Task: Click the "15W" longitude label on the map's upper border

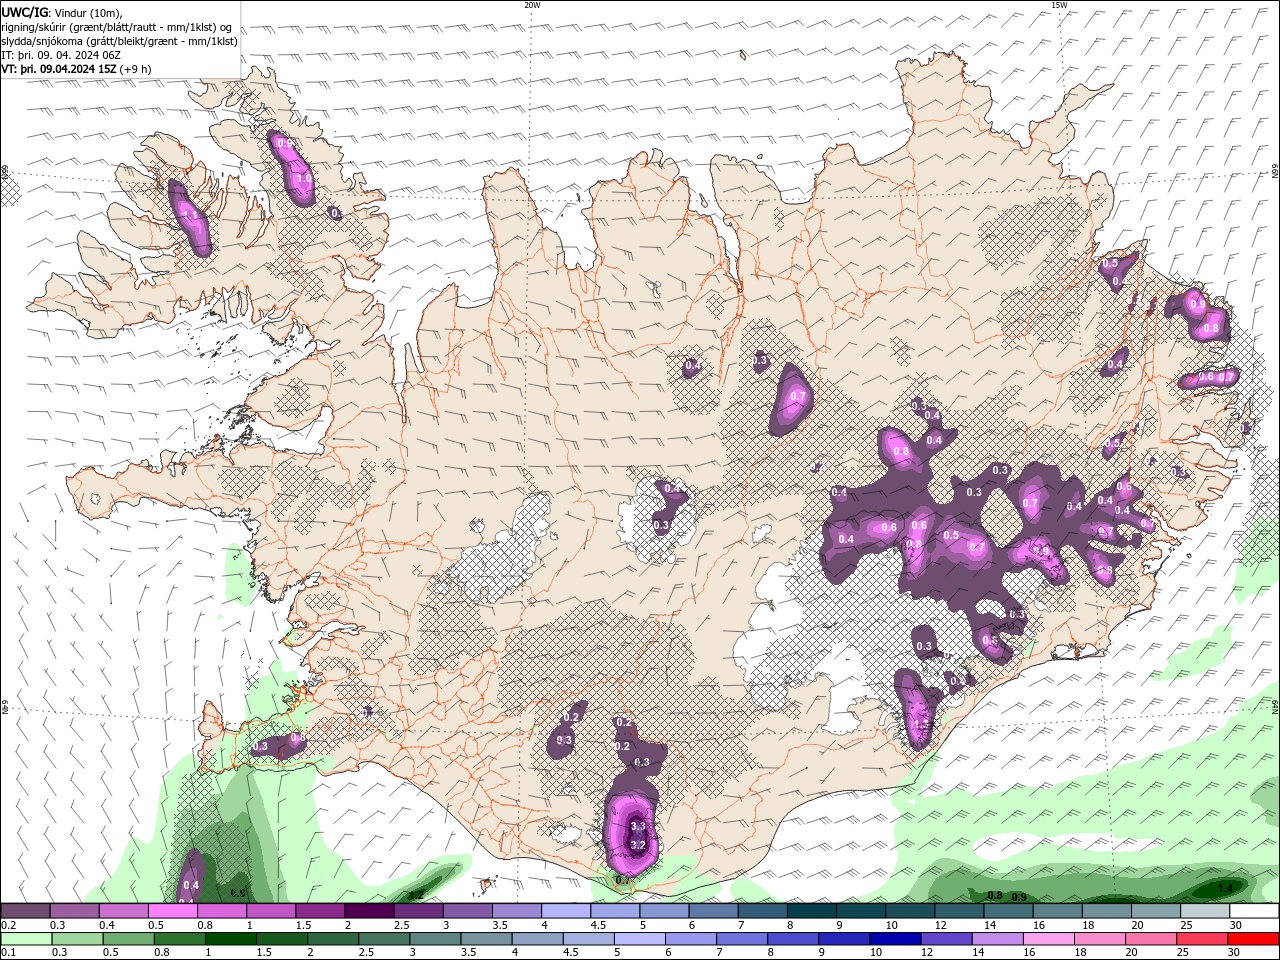Action: pyautogui.click(x=1059, y=5)
